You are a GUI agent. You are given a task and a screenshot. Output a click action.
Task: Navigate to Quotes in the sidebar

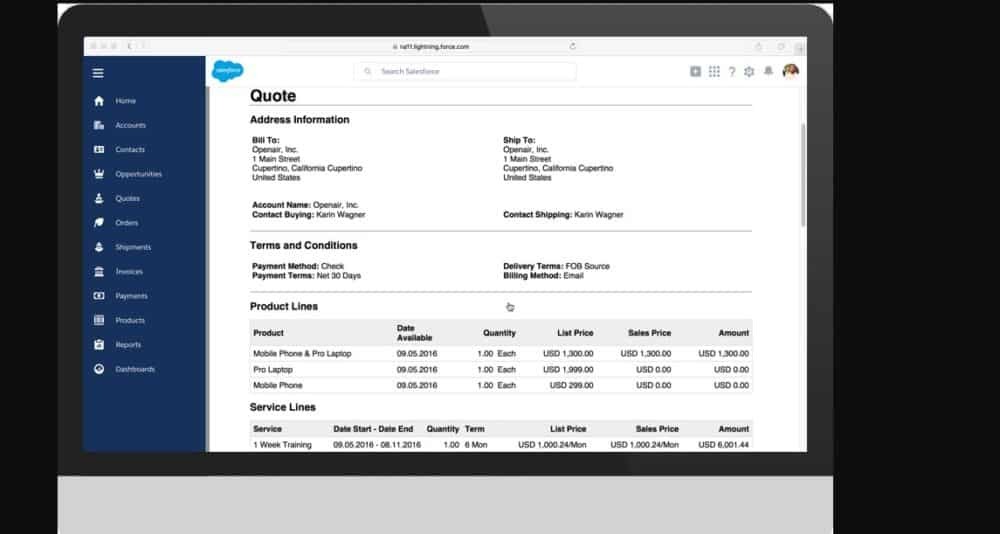(128, 199)
